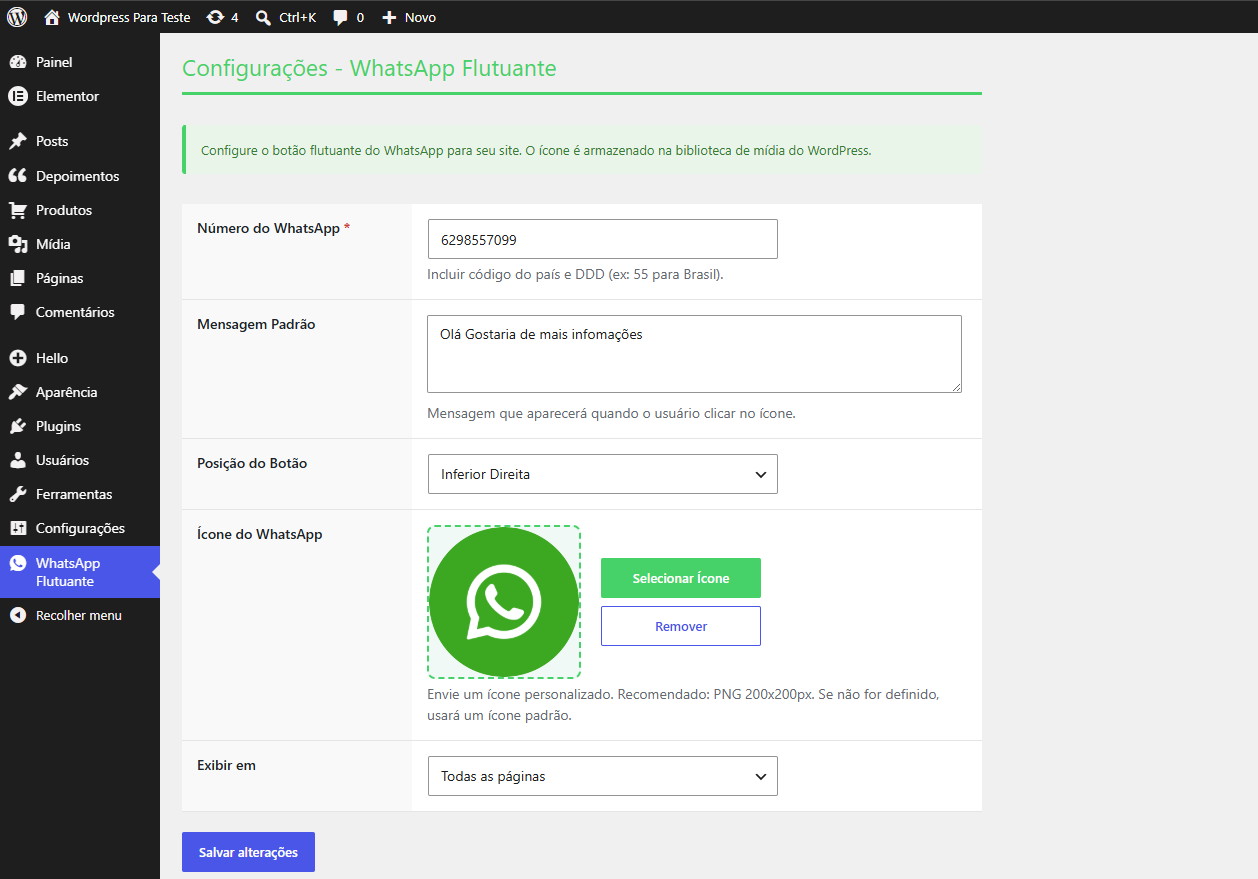The height and width of the screenshot is (879, 1258).
Task: Click Selecionar Ícone button
Action: click(x=681, y=578)
